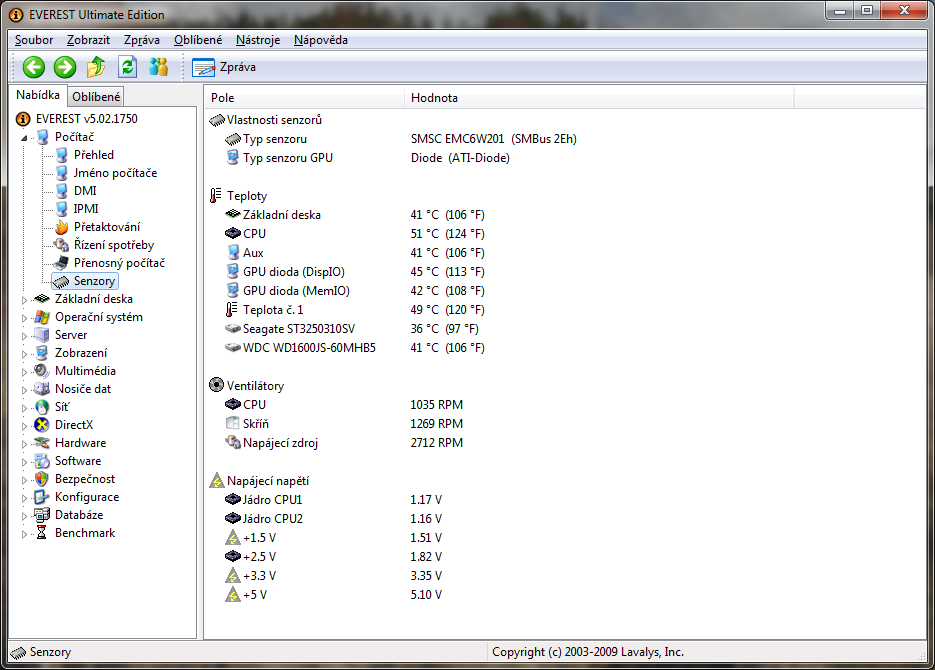The image size is (935, 670).
Task: Click the DirectX tree icon
Action: pyautogui.click(x=42, y=425)
